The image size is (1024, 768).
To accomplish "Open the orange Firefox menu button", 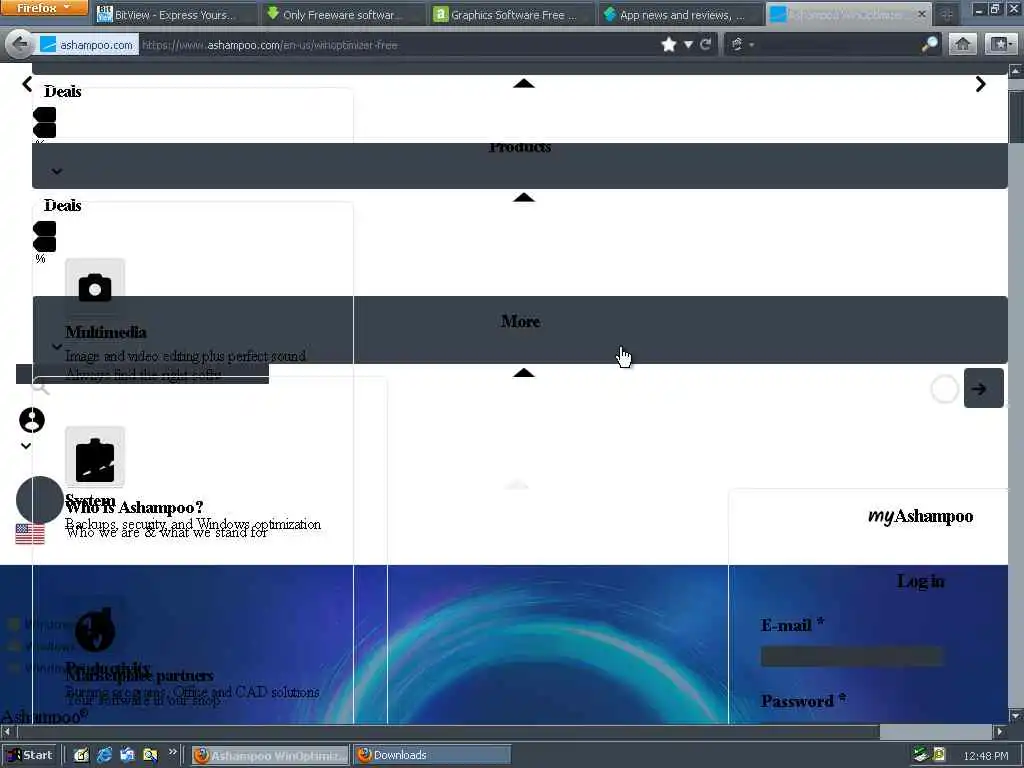I will coord(44,8).
